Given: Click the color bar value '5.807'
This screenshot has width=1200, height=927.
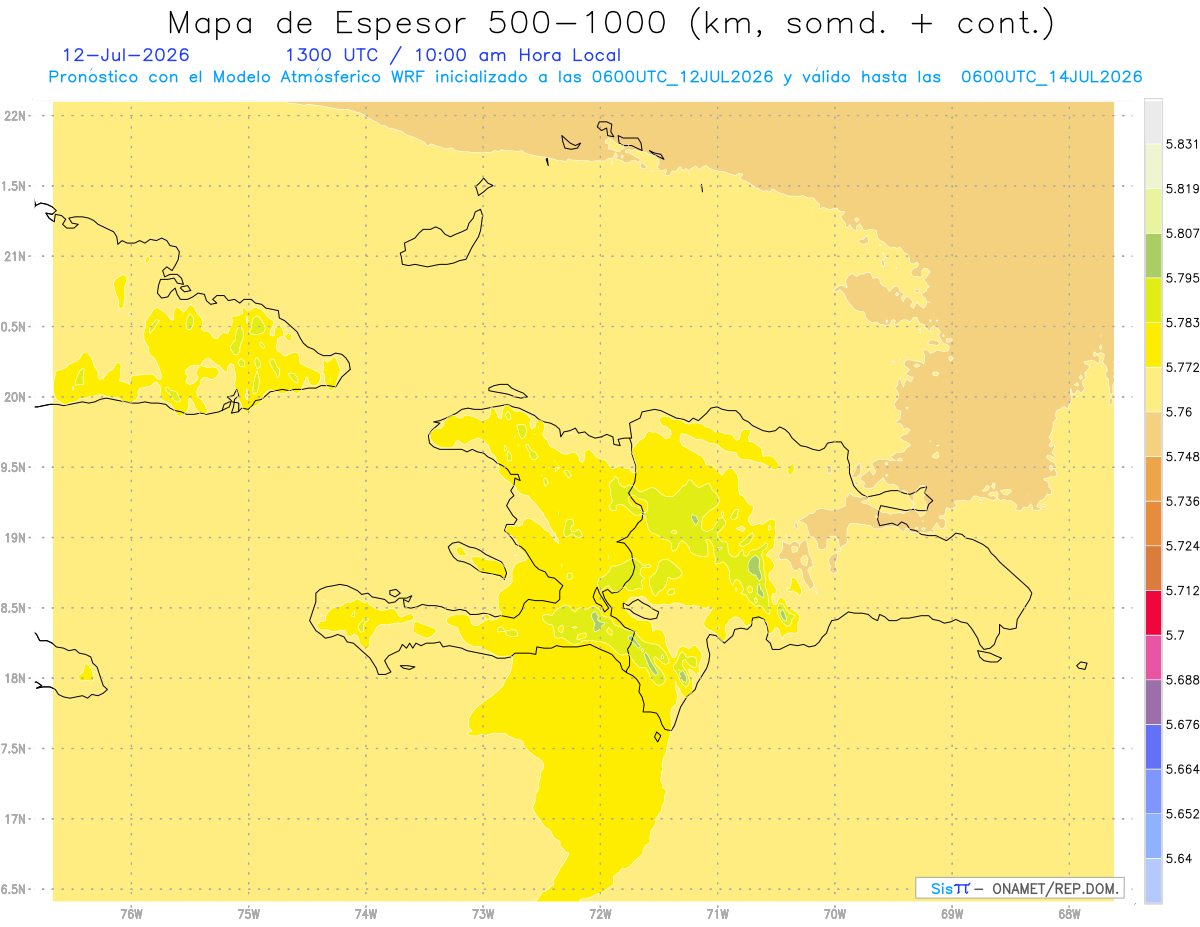Looking at the screenshot, I should point(1182,233).
